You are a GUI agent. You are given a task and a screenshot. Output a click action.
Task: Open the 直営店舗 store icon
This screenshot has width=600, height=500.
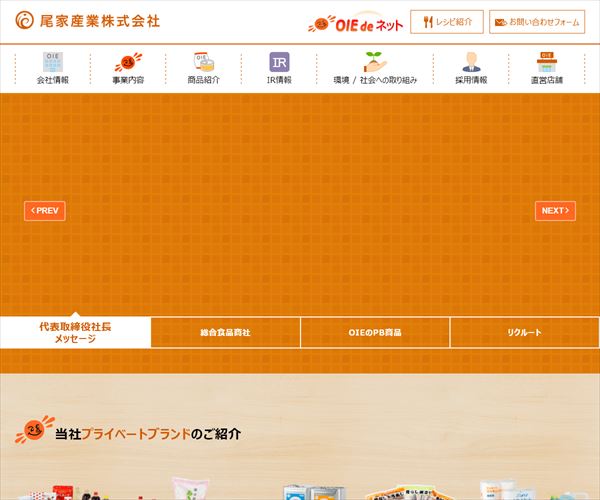(x=547, y=62)
